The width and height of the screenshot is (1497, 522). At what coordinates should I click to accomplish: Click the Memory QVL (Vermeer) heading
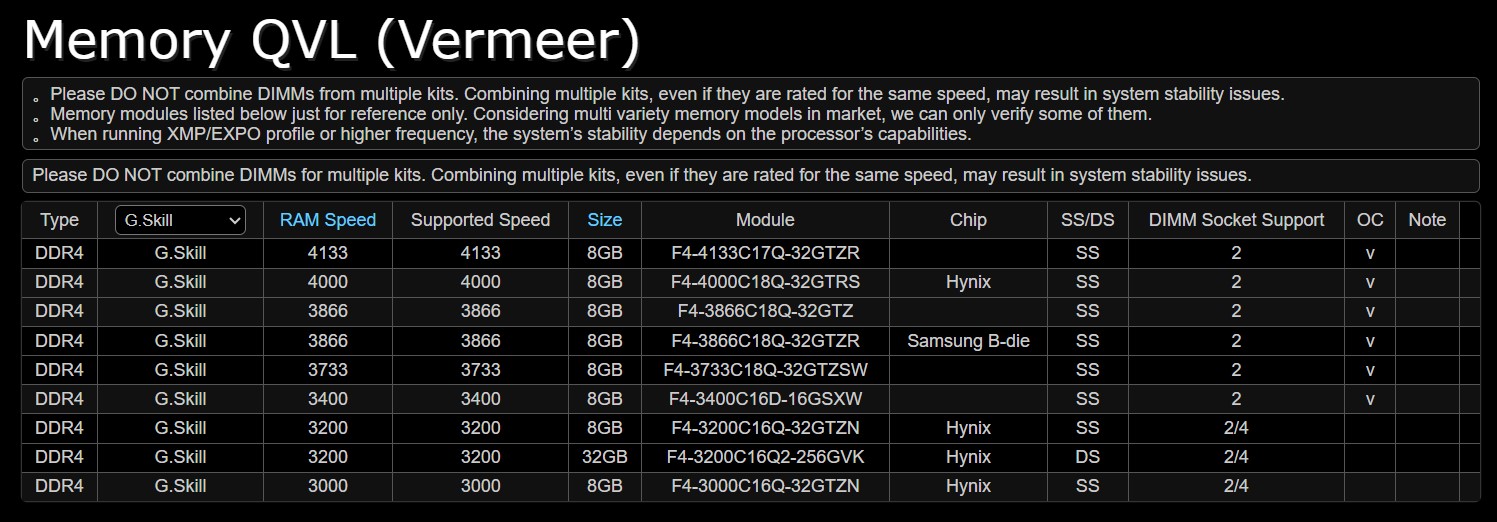click(x=332, y=40)
